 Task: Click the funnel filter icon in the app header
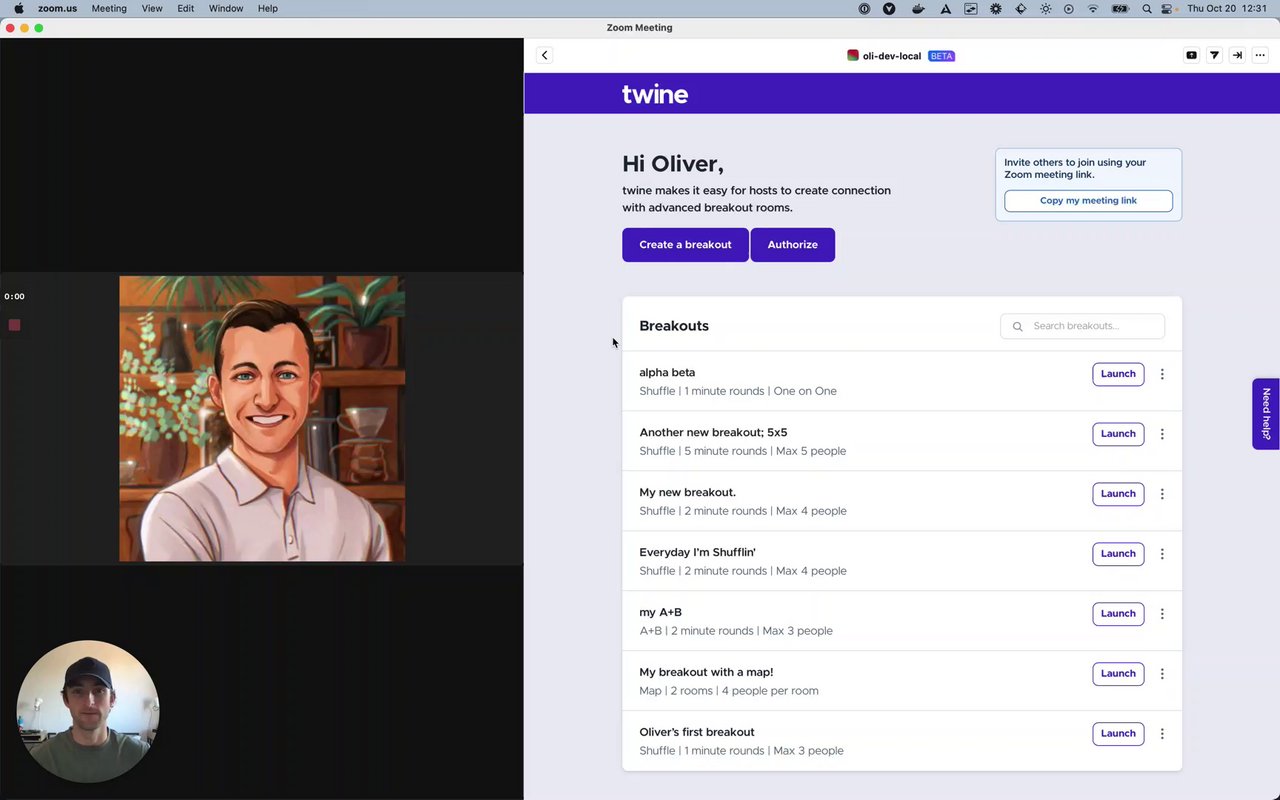pos(1214,55)
